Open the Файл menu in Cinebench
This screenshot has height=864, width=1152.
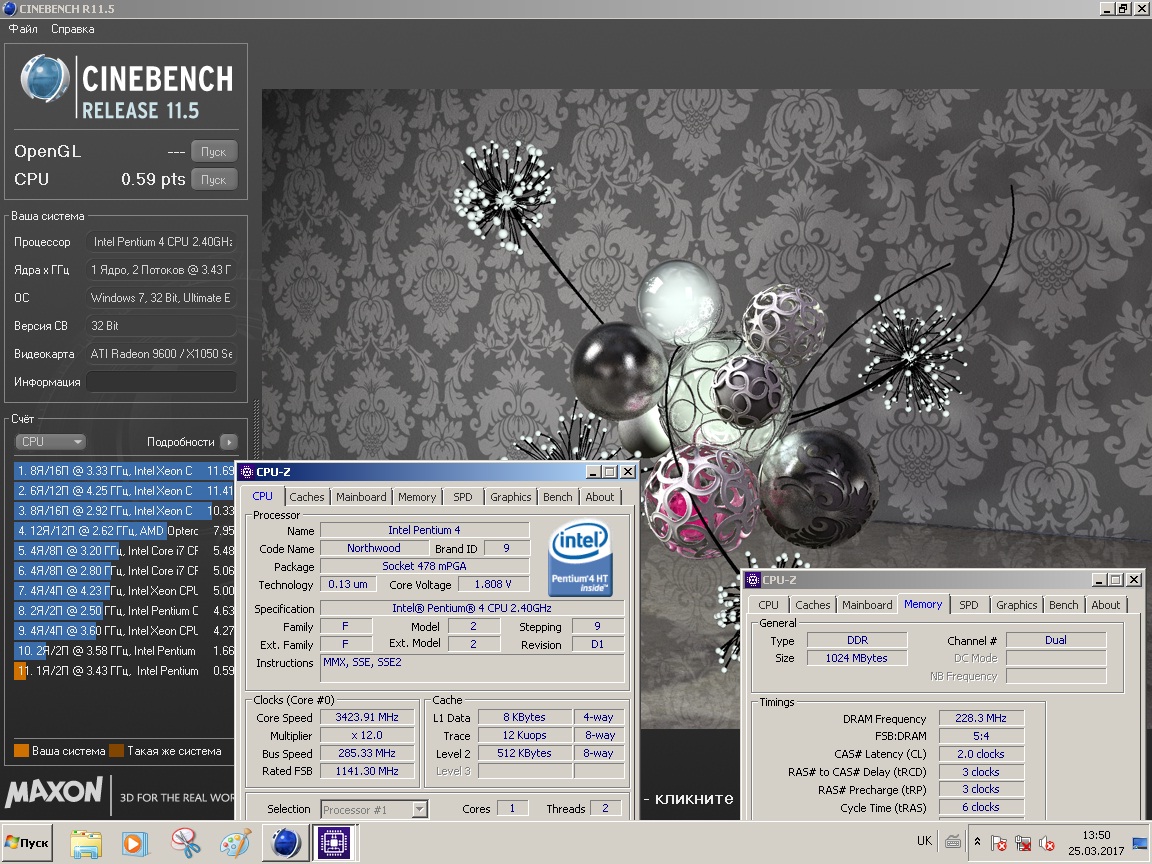click(23, 29)
